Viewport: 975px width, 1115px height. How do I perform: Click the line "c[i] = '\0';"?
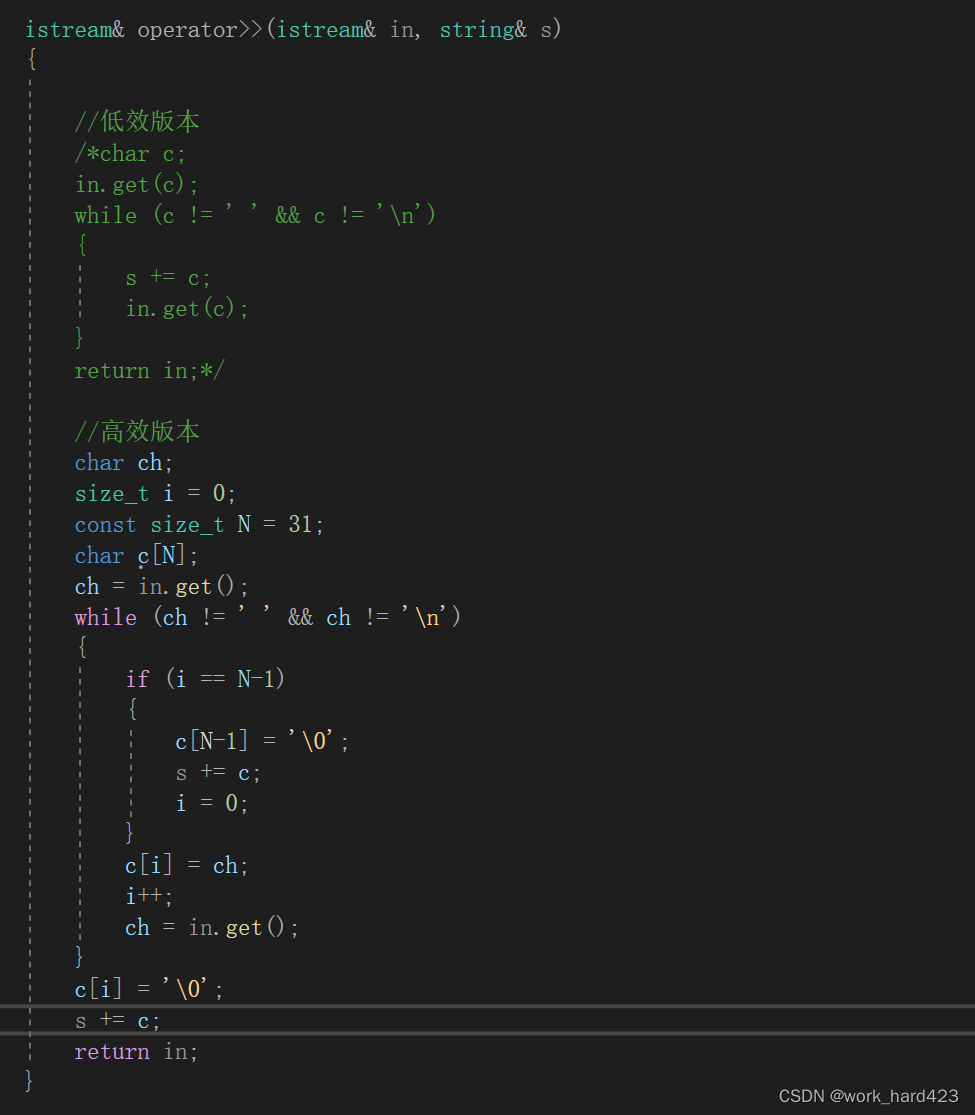click(x=149, y=989)
